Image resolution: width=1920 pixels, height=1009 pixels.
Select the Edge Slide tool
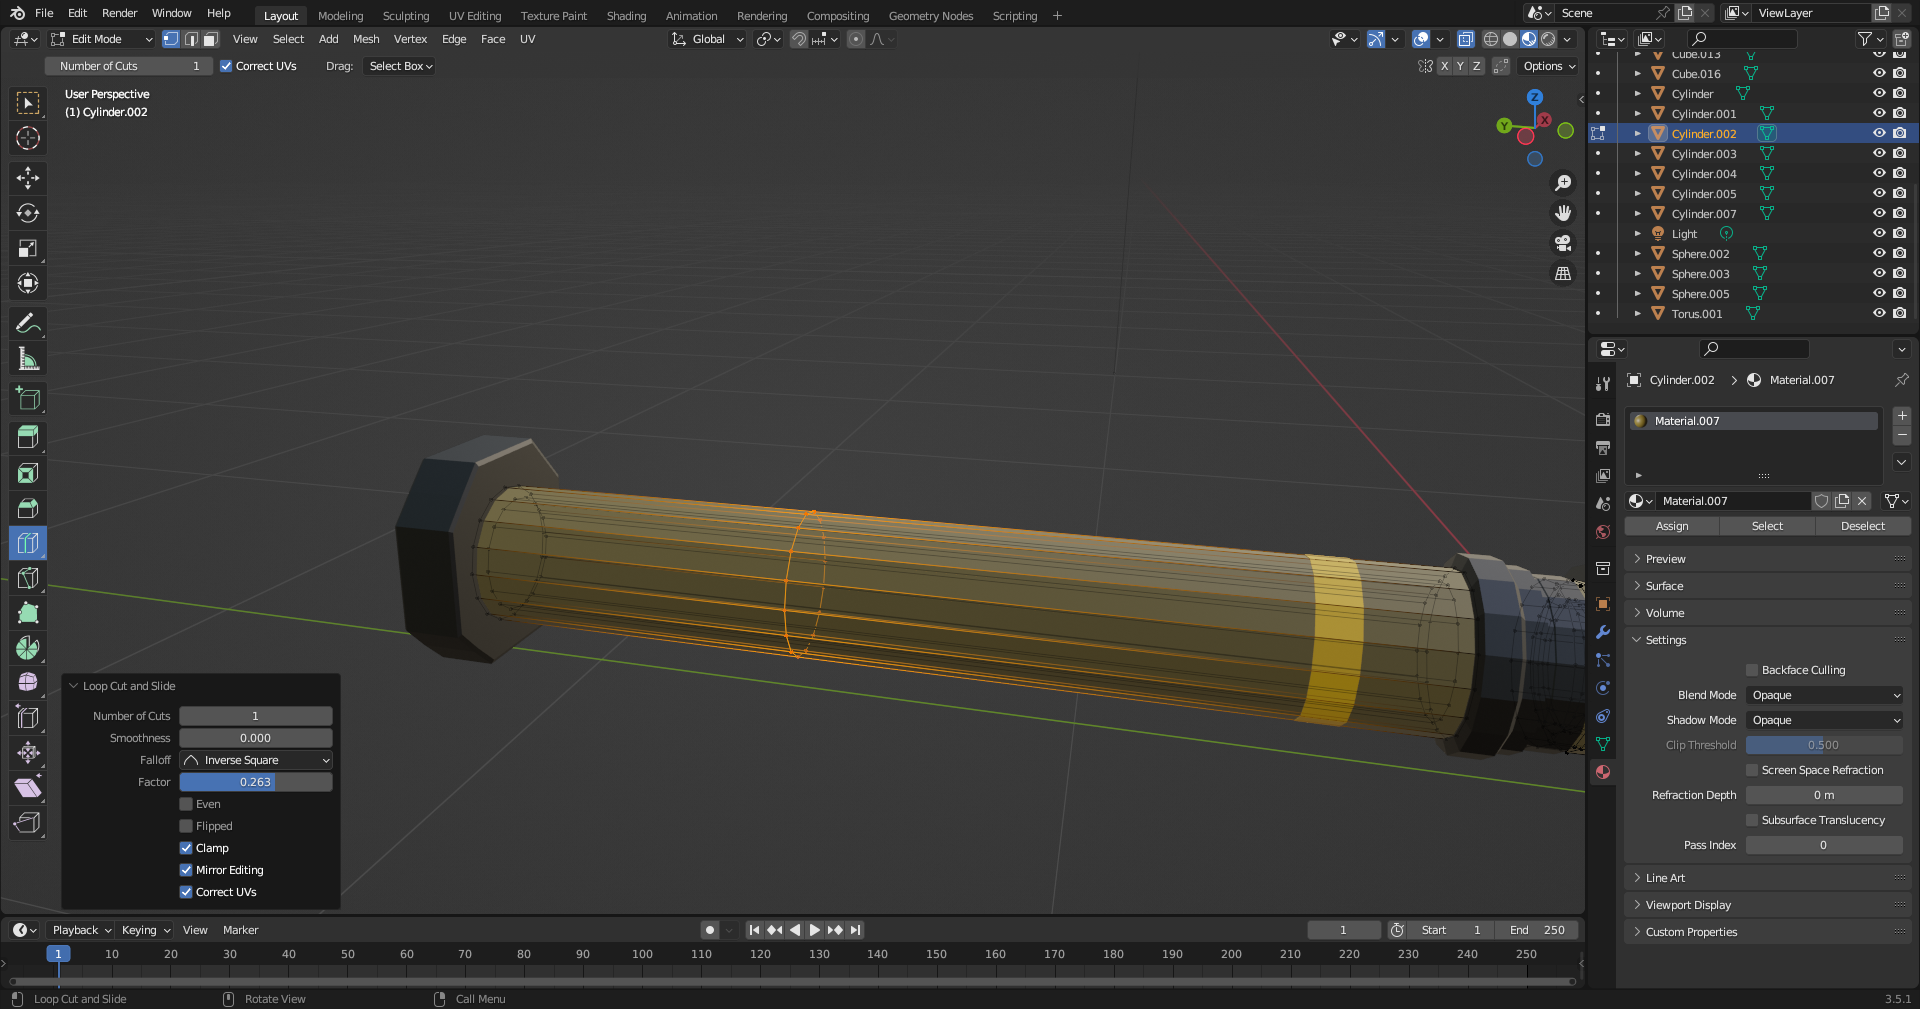click(28, 718)
